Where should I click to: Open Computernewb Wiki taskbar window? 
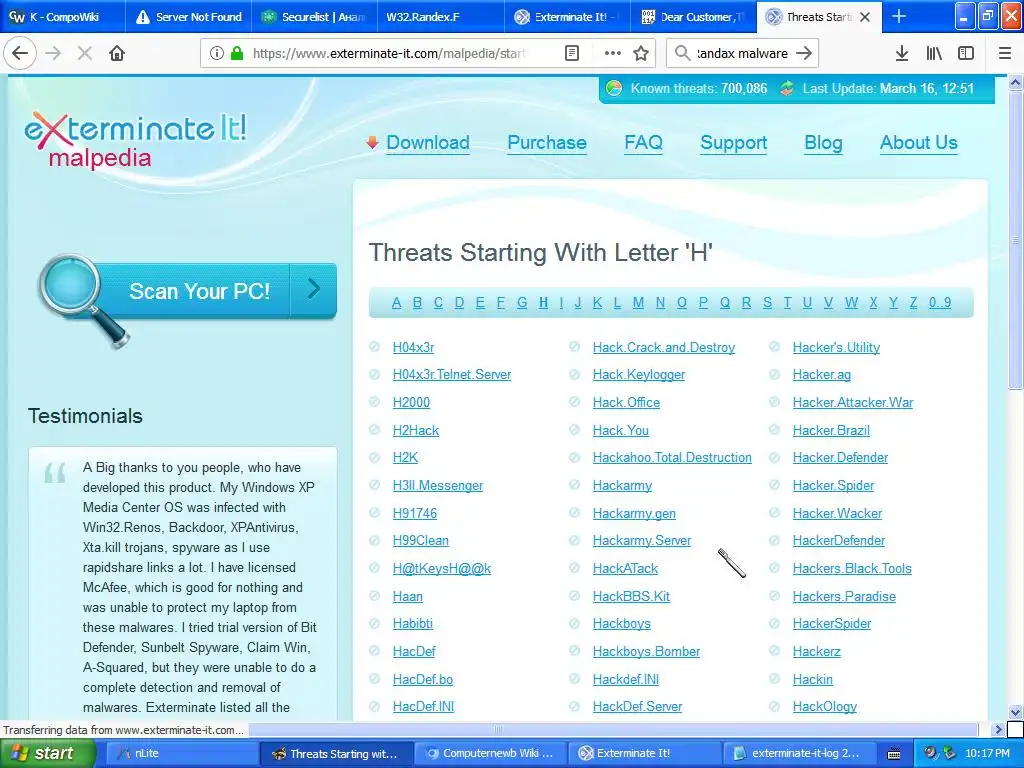490,754
